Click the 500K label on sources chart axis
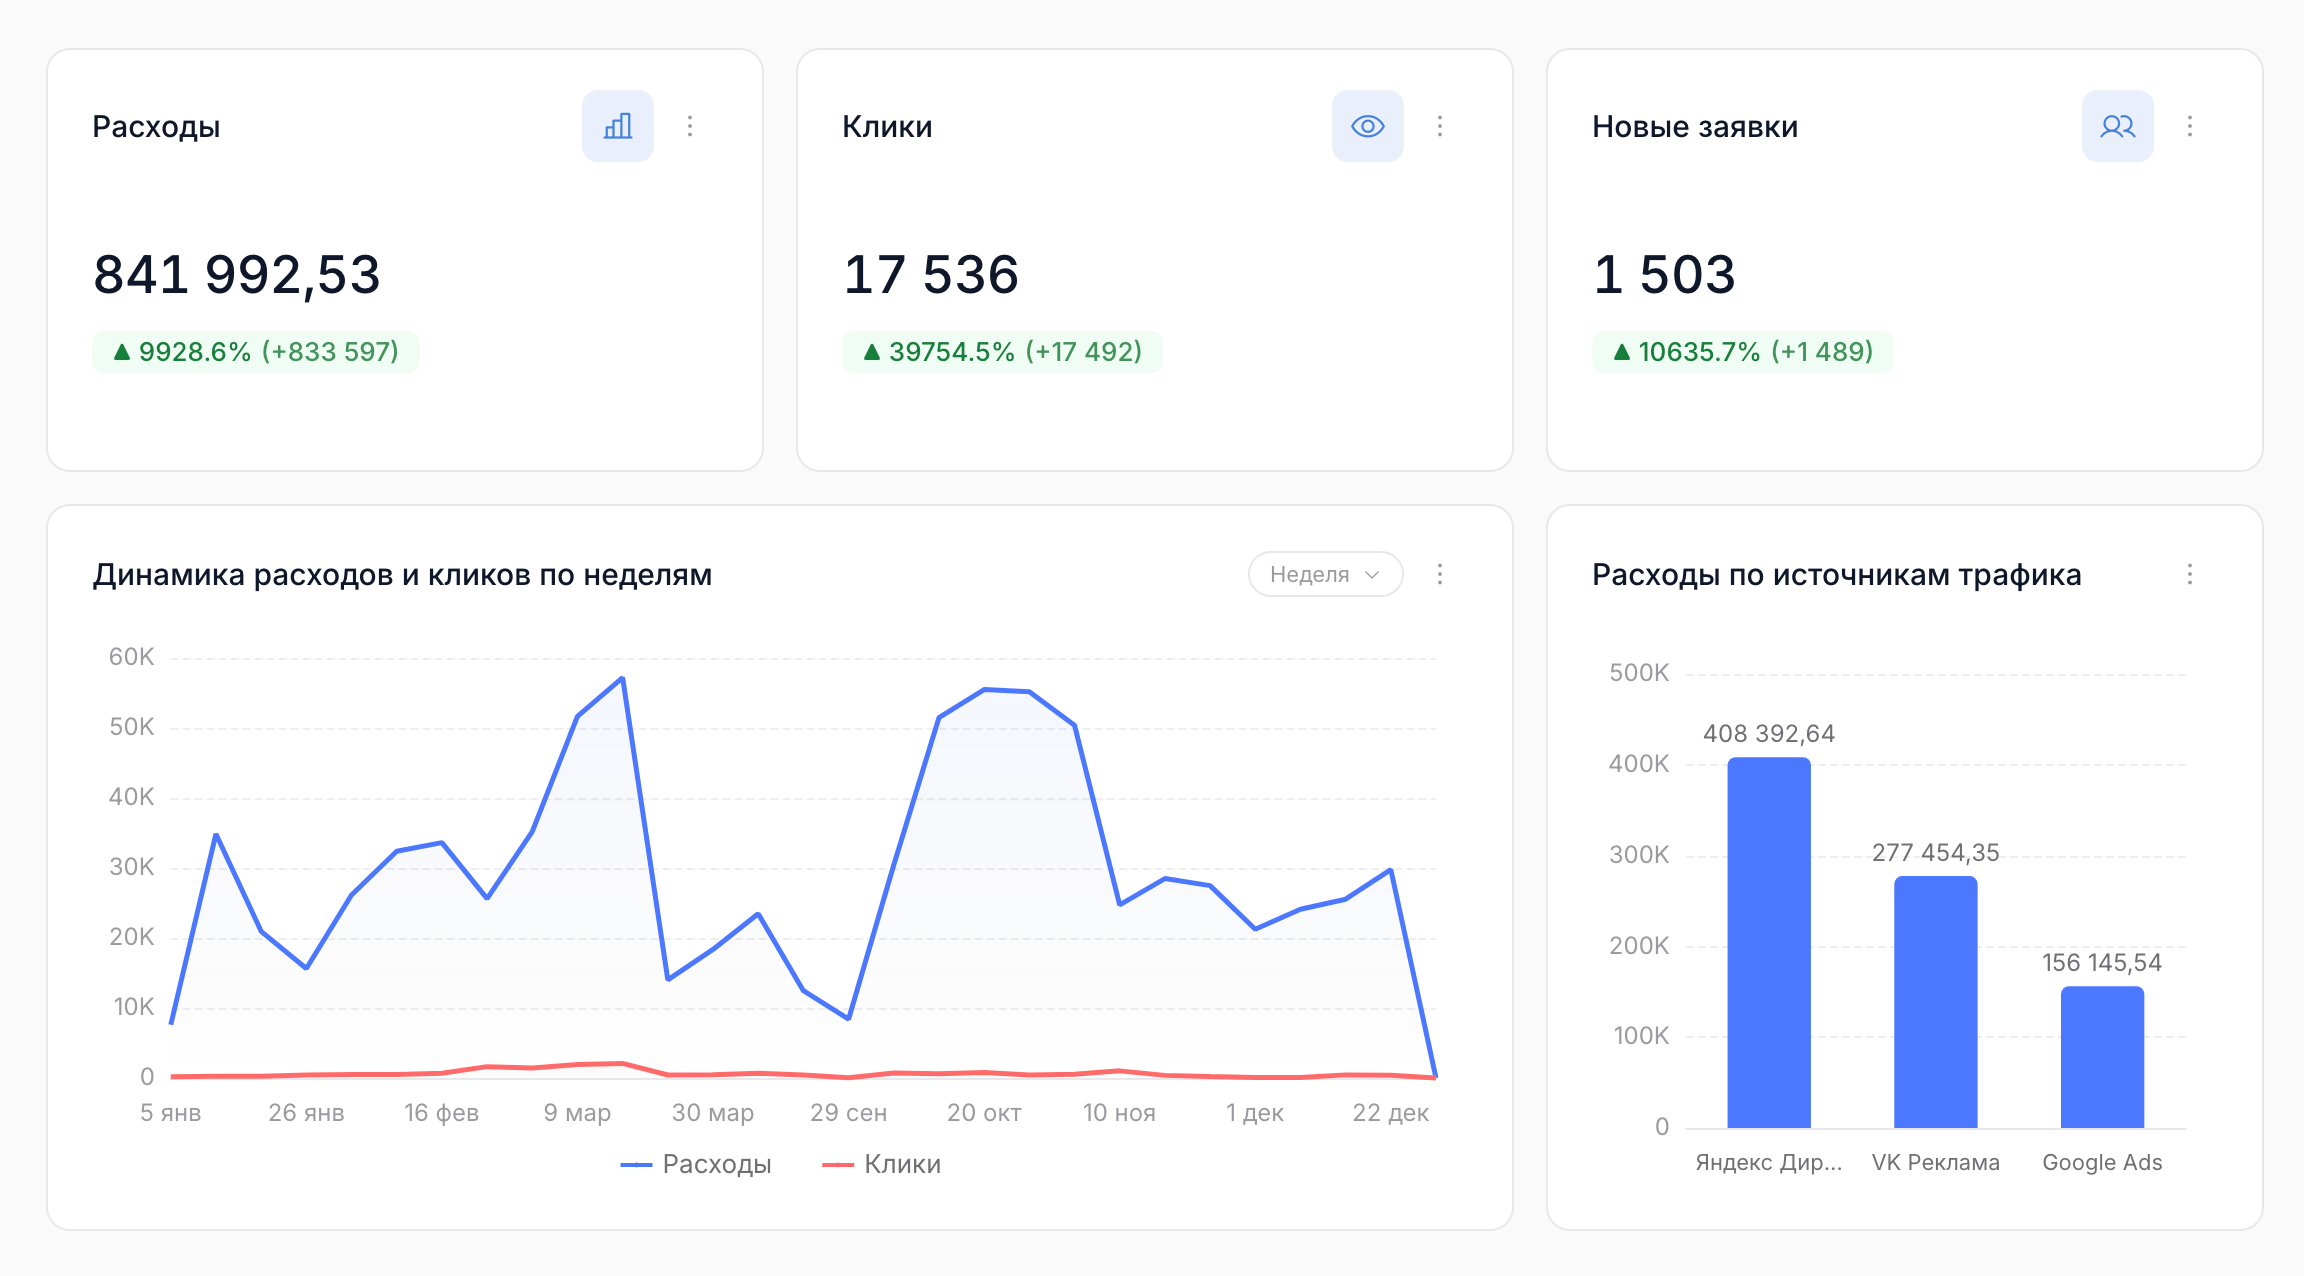The height and width of the screenshot is (1276, 2304). tap(1639, 673)
